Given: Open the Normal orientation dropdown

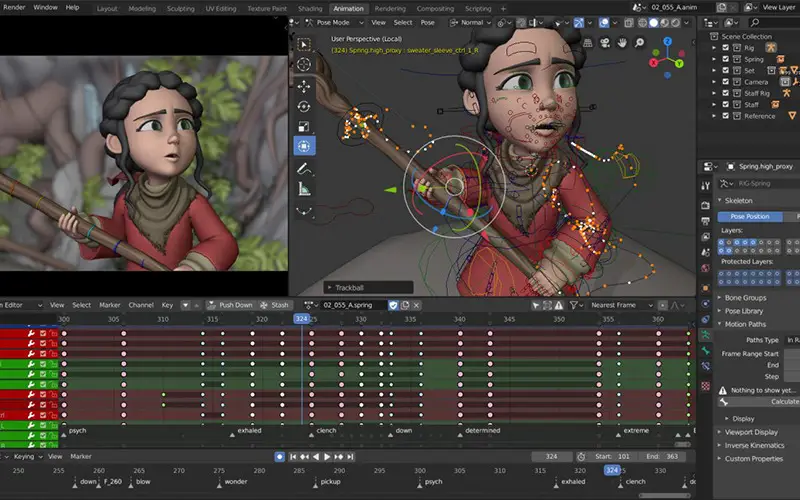Looking at the screenshot, I should pyautogui.click(x=470, y=22).
